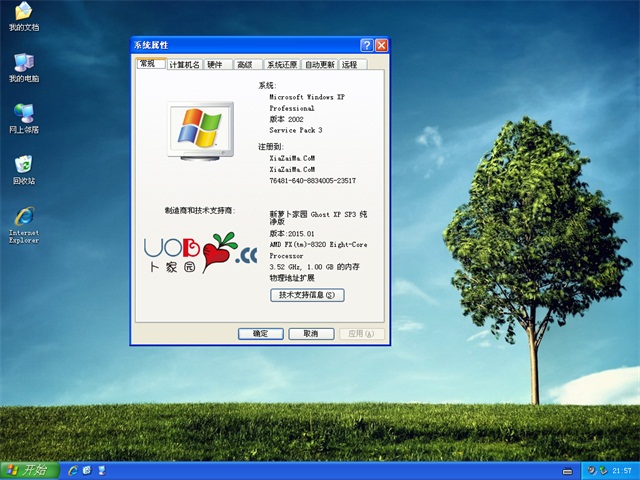Click the help question mark button in title bar
640x480 pixels.
click(x=367, y=45)
